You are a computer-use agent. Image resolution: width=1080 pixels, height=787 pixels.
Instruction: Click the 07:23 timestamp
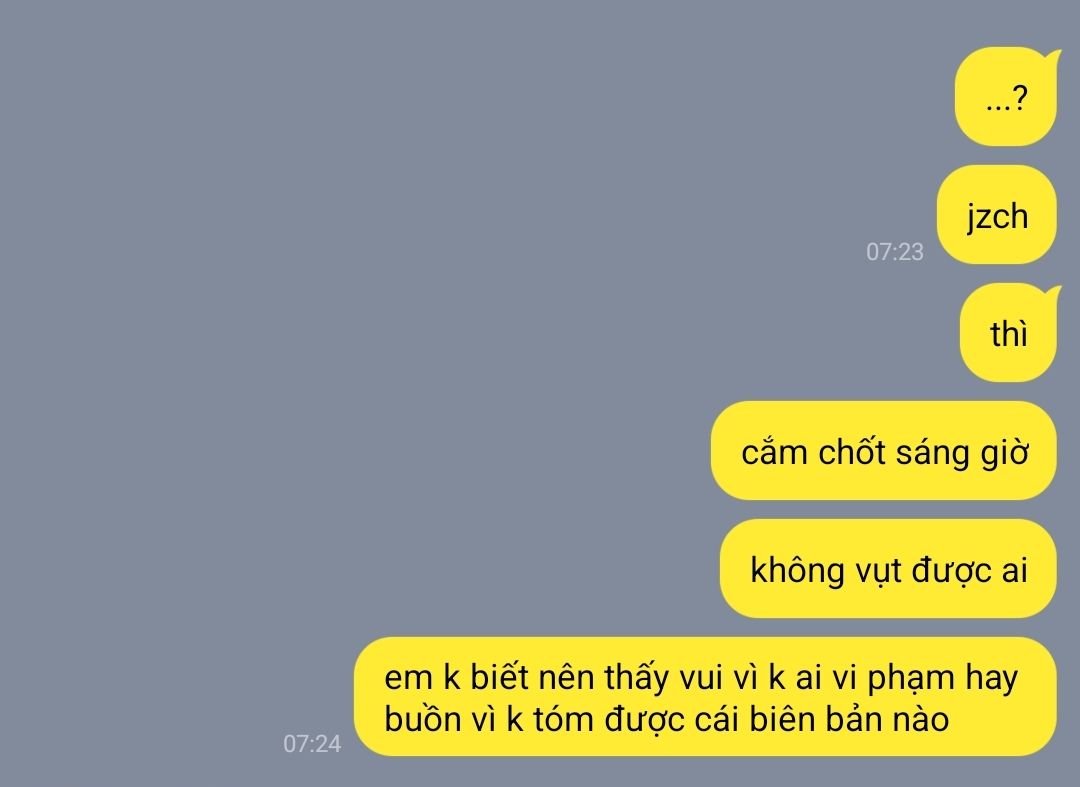pyautogui.click(x=895, y=252)
